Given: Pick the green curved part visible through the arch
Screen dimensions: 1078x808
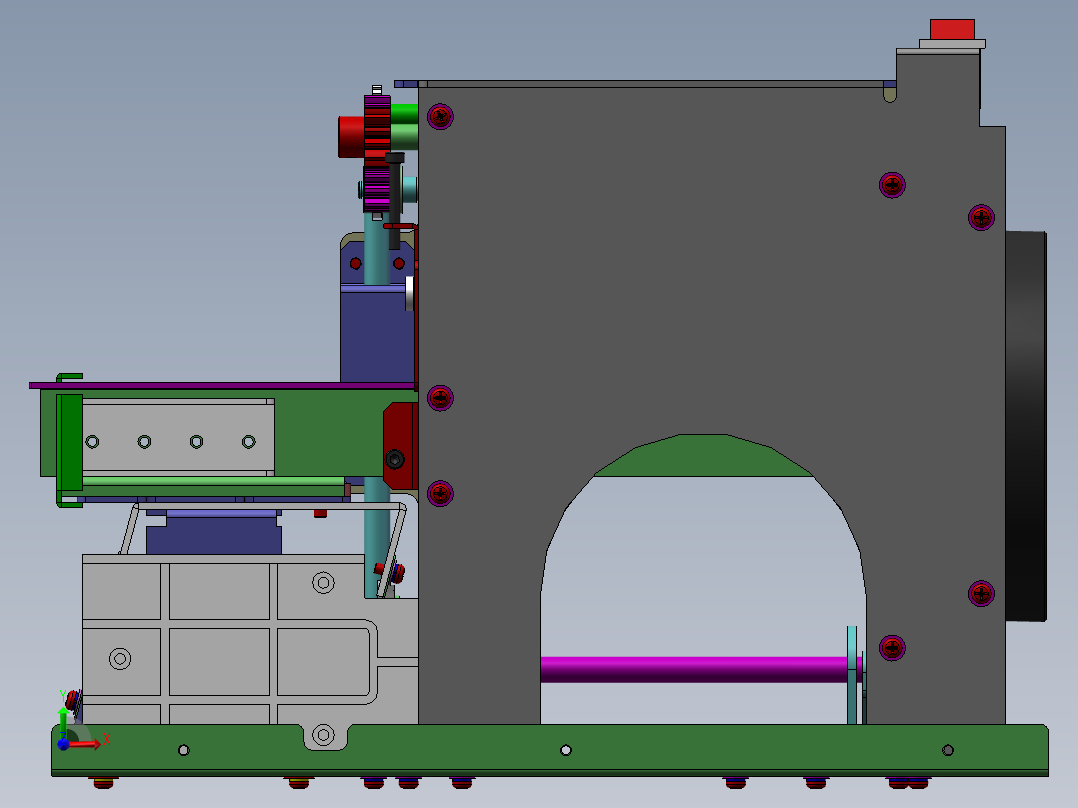Looking at the screenshot, I should (x=703, y=455).
